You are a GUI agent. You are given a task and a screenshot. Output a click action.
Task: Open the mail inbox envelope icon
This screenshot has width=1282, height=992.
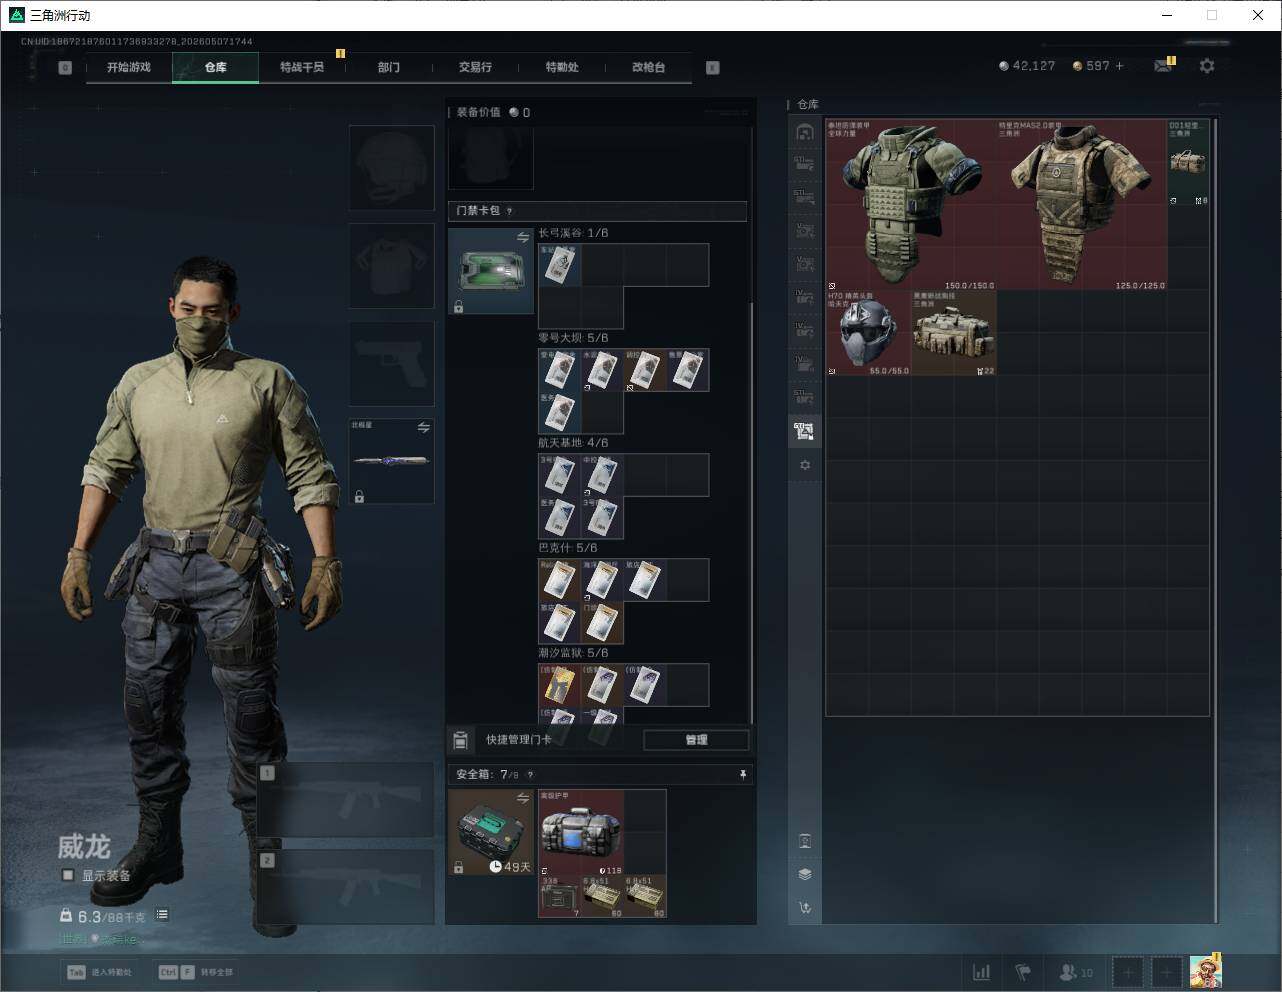coord(1162,66)
